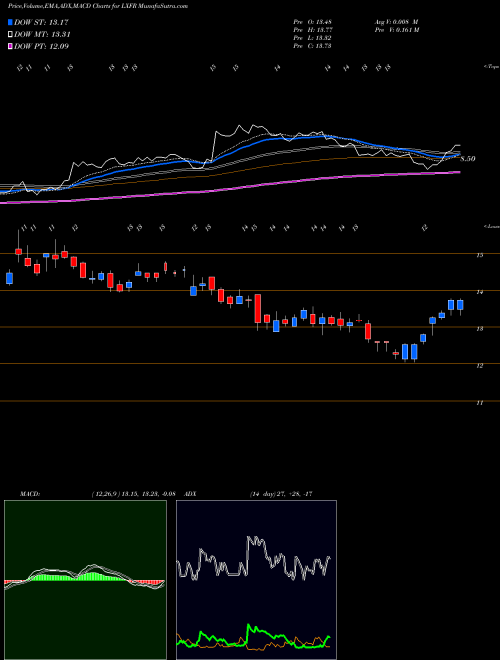This screenshot has width=500, height=660.
Task: Click the blue DOW ST legend swatch
Action: click(11, 22)
